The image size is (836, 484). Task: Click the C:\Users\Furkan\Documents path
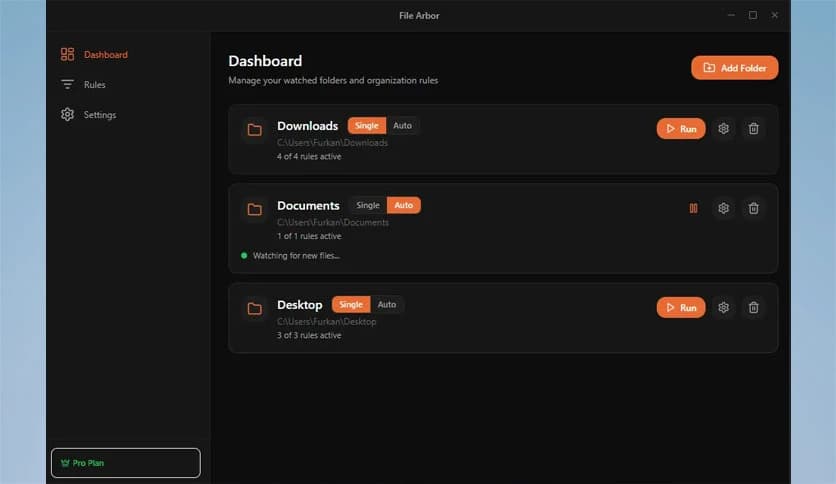[x=333, y=222]
